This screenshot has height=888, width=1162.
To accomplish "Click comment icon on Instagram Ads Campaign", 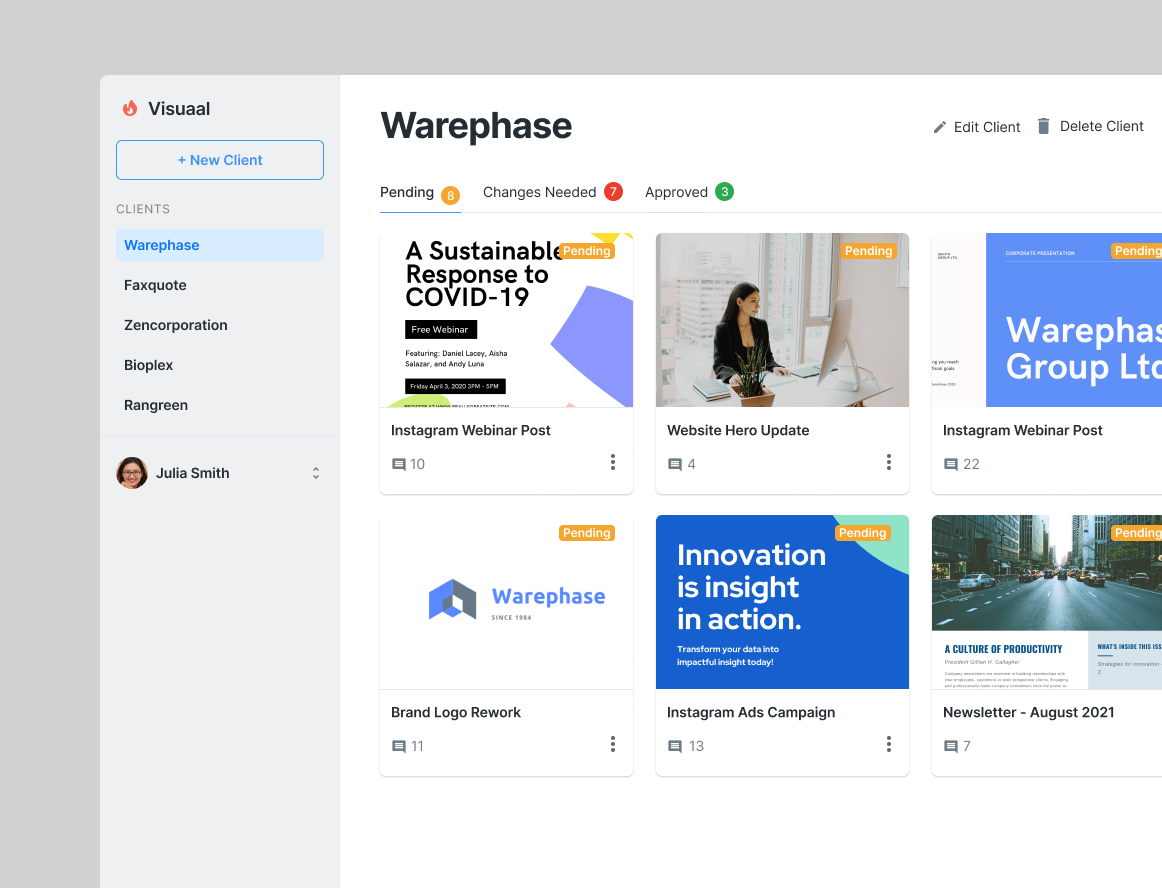I will 675,747.
